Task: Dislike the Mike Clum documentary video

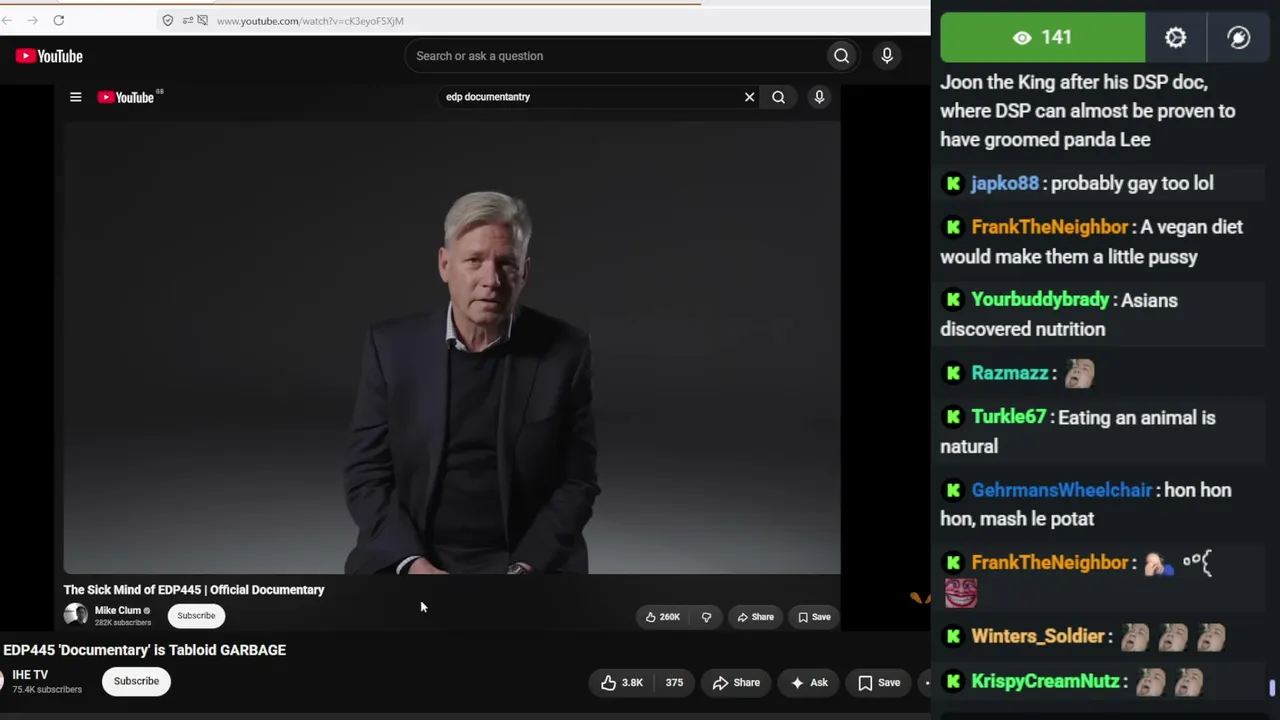Action: [x=706, y=617]
